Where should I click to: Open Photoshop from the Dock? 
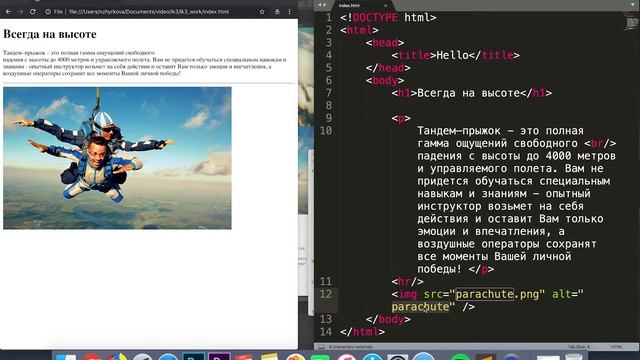tap(194, 356)
